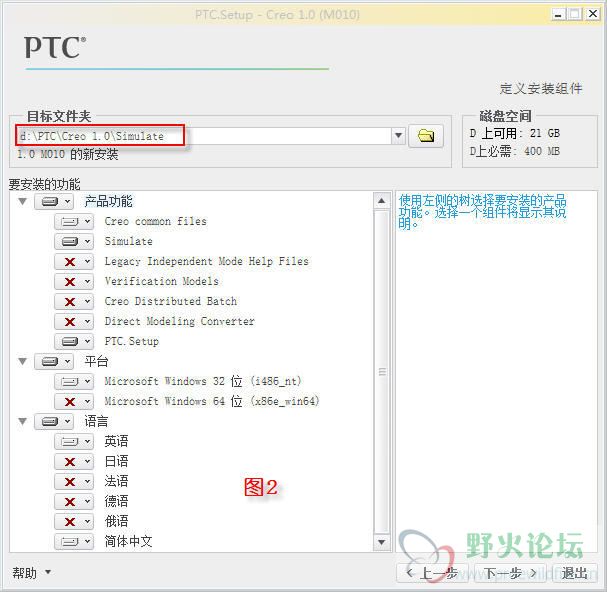Click install icon next to Simulate
607x592 pixels.
pos(70,242)
